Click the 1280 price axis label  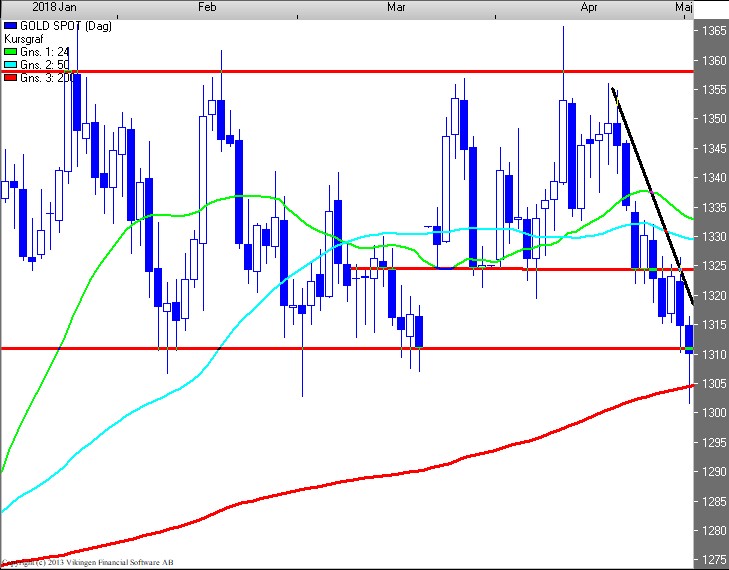[x=714, y=530]
